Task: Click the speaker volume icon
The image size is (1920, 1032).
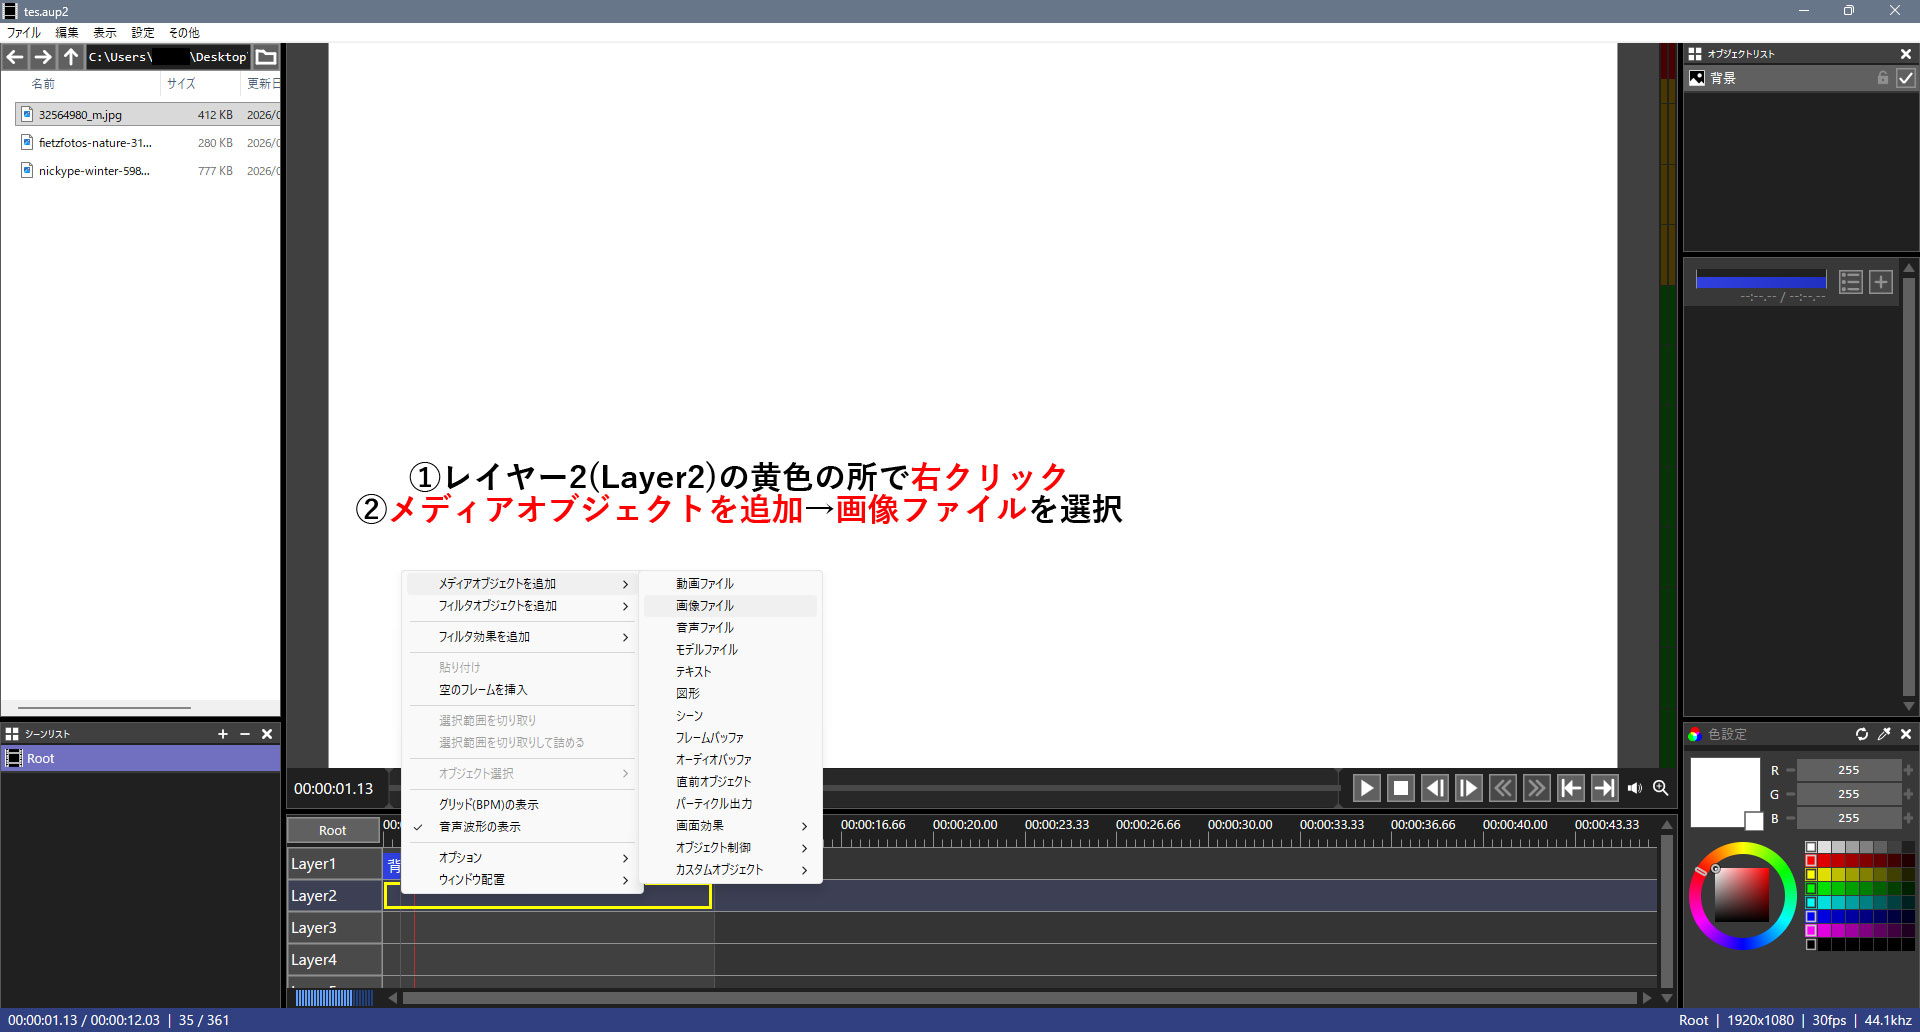Action: pos(1635,788)
